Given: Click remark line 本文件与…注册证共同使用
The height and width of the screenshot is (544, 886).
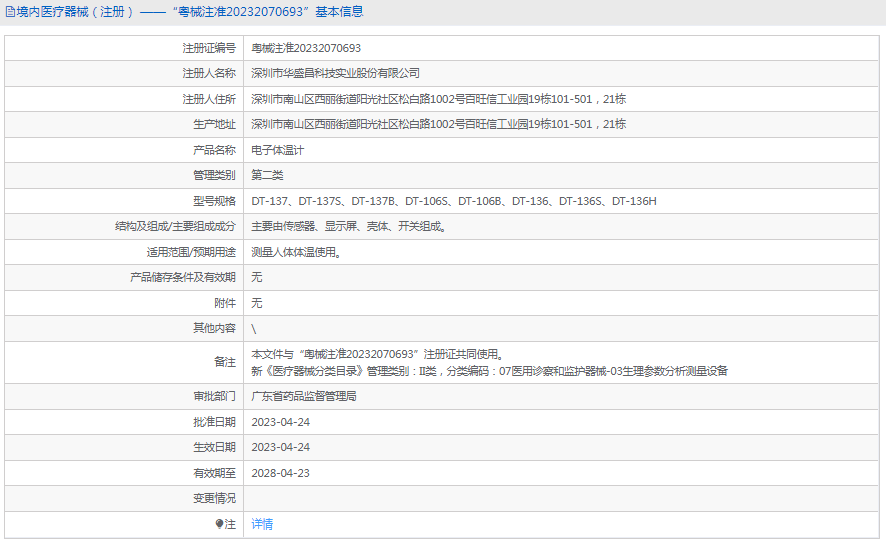Looking at the screenshot, I should [377, 354].
